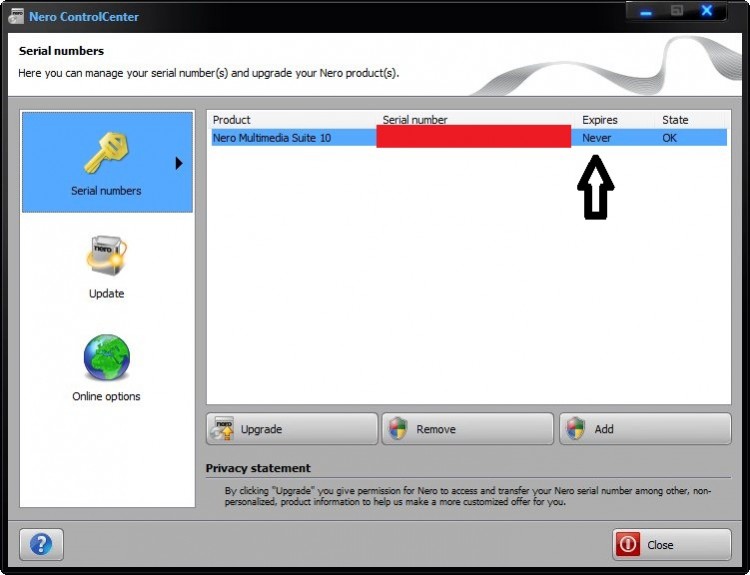Click the Remove button
The height and width of the screenshot is (575, 750).
coord(467,429)
